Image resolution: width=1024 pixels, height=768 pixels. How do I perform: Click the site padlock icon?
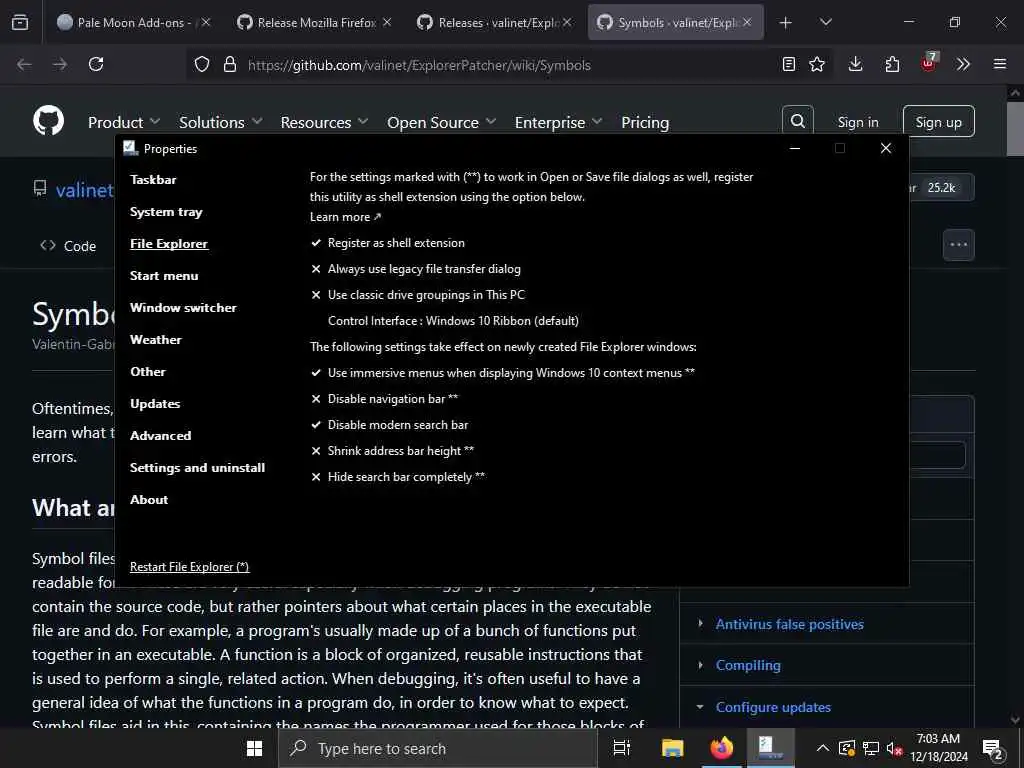[229, 64]
